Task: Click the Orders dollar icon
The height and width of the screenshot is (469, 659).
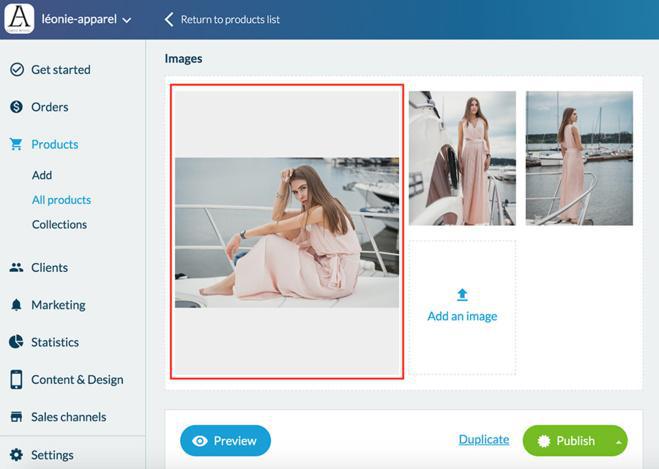Action: pyautogui.click(x=16, y=107)
